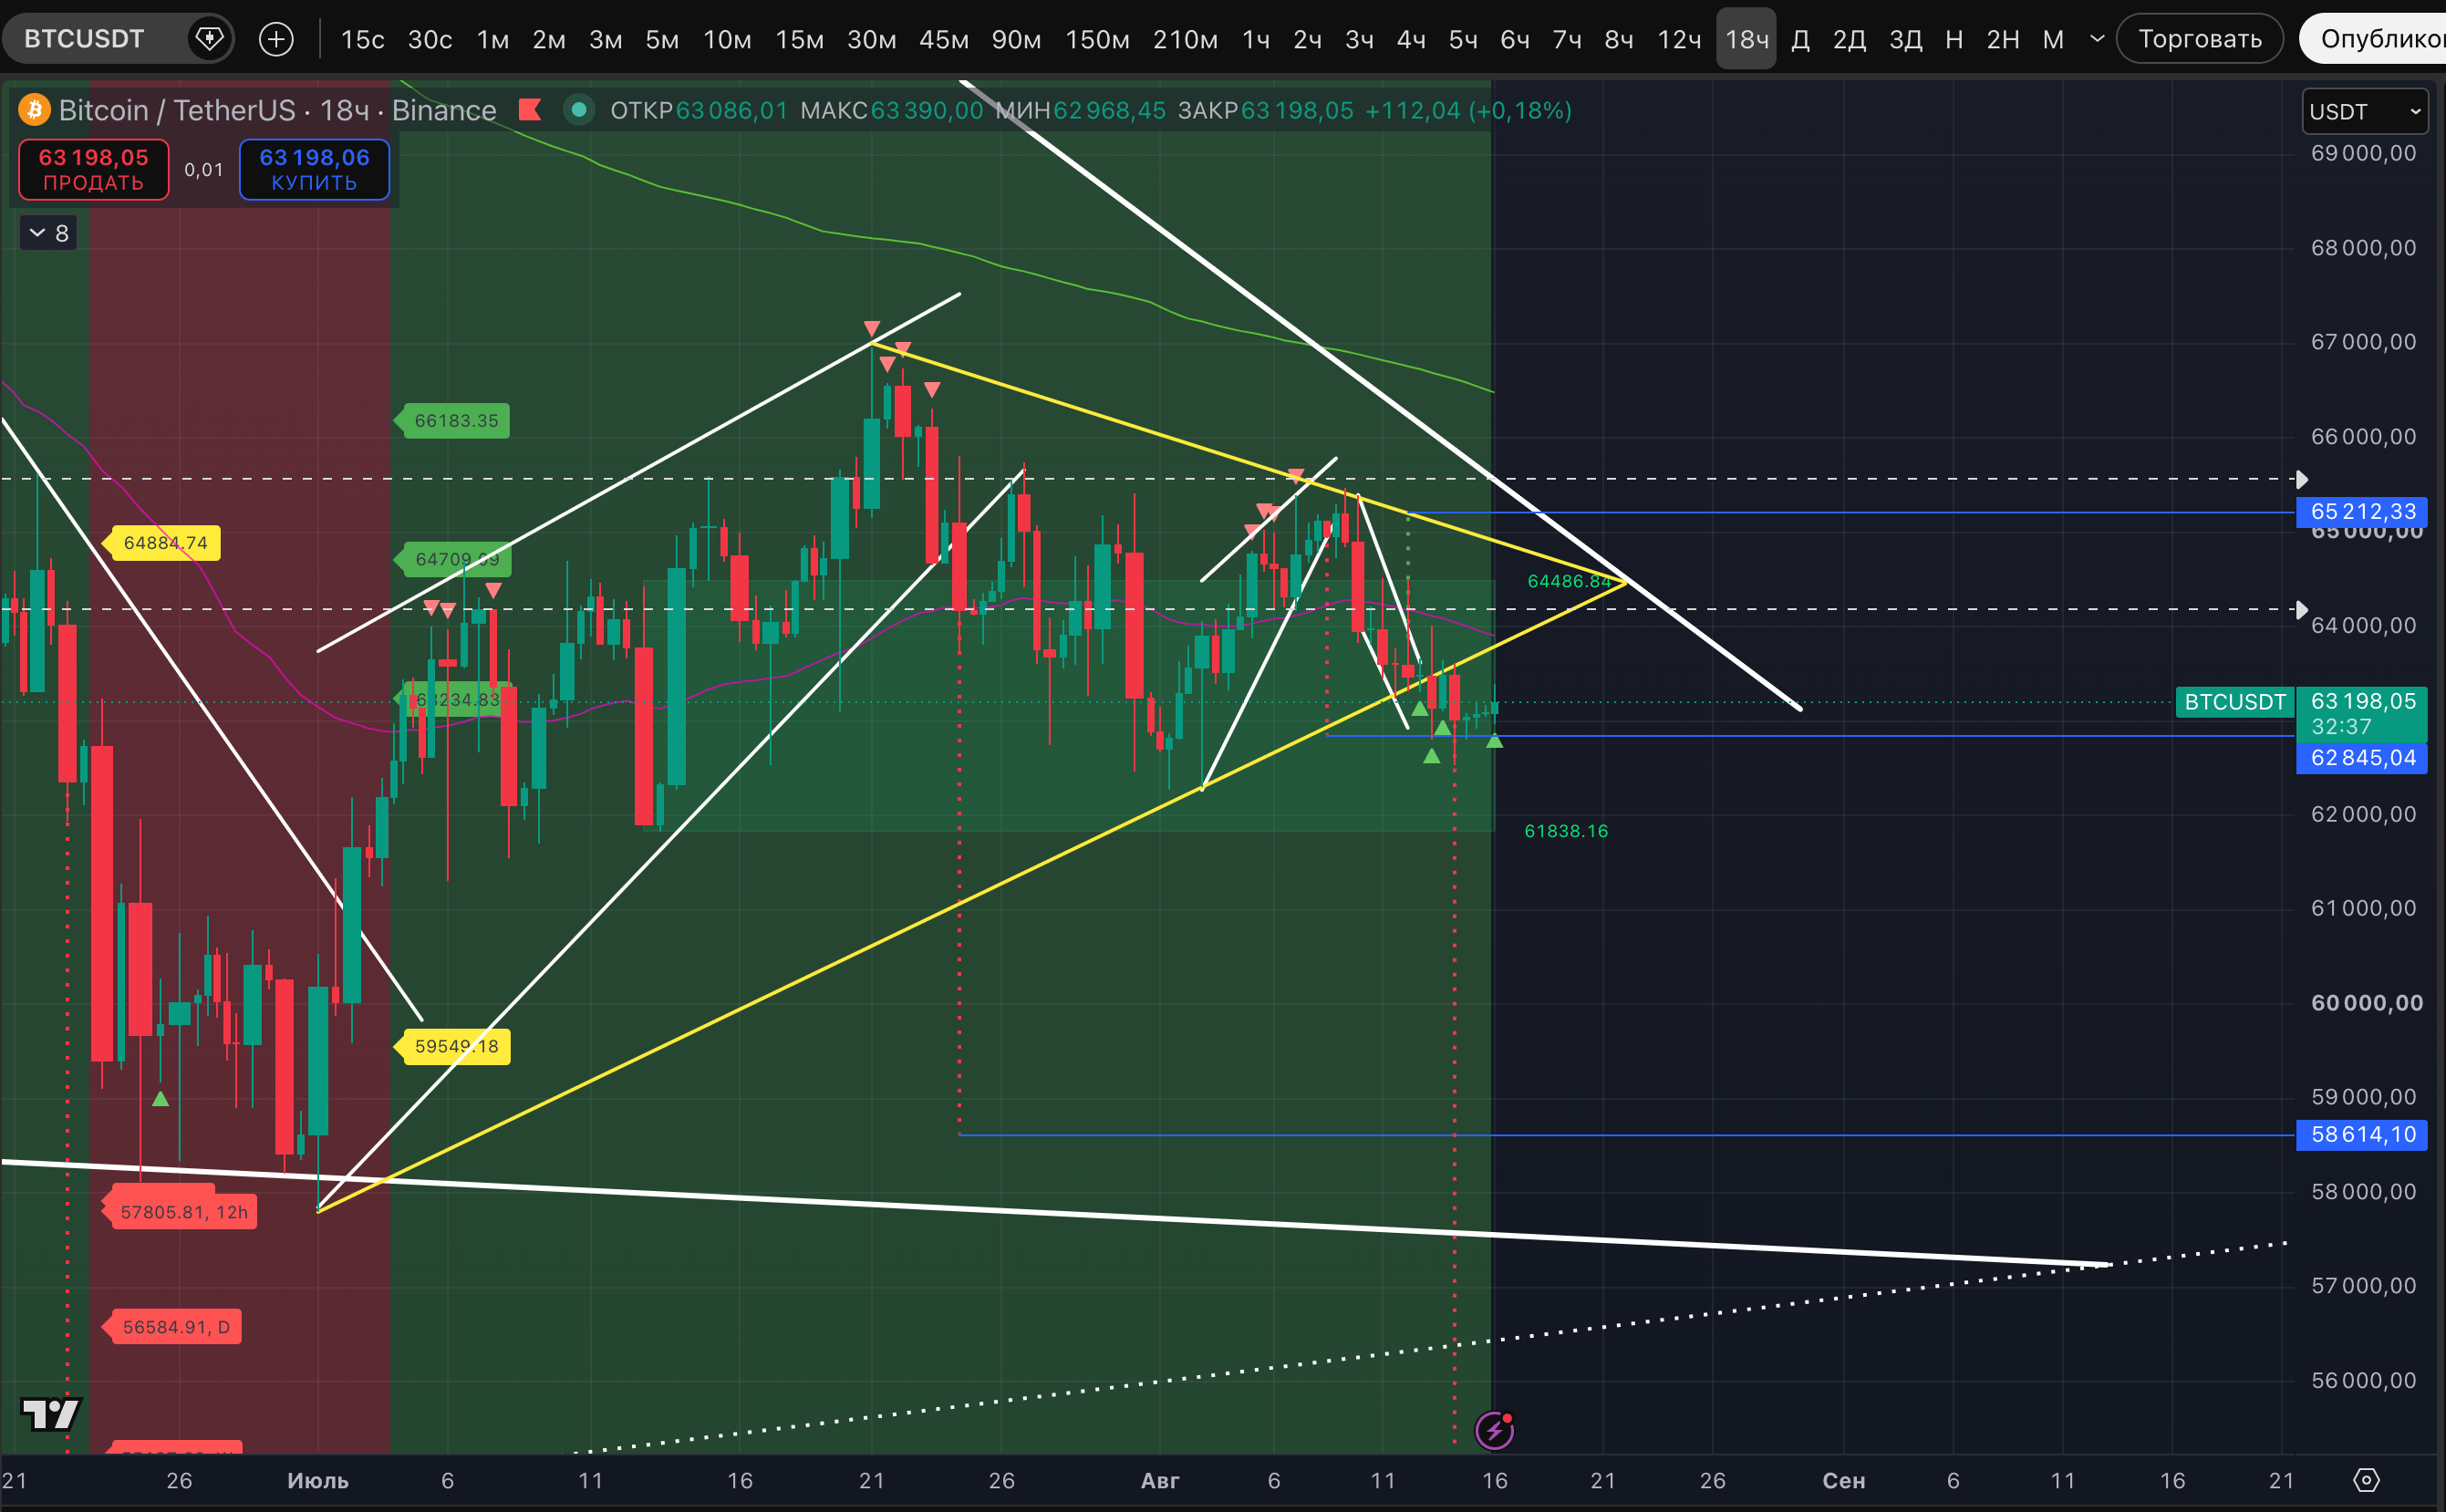Click the 56584.91, D red label
This screenshot has height=1512, width=2446.
172,1327
